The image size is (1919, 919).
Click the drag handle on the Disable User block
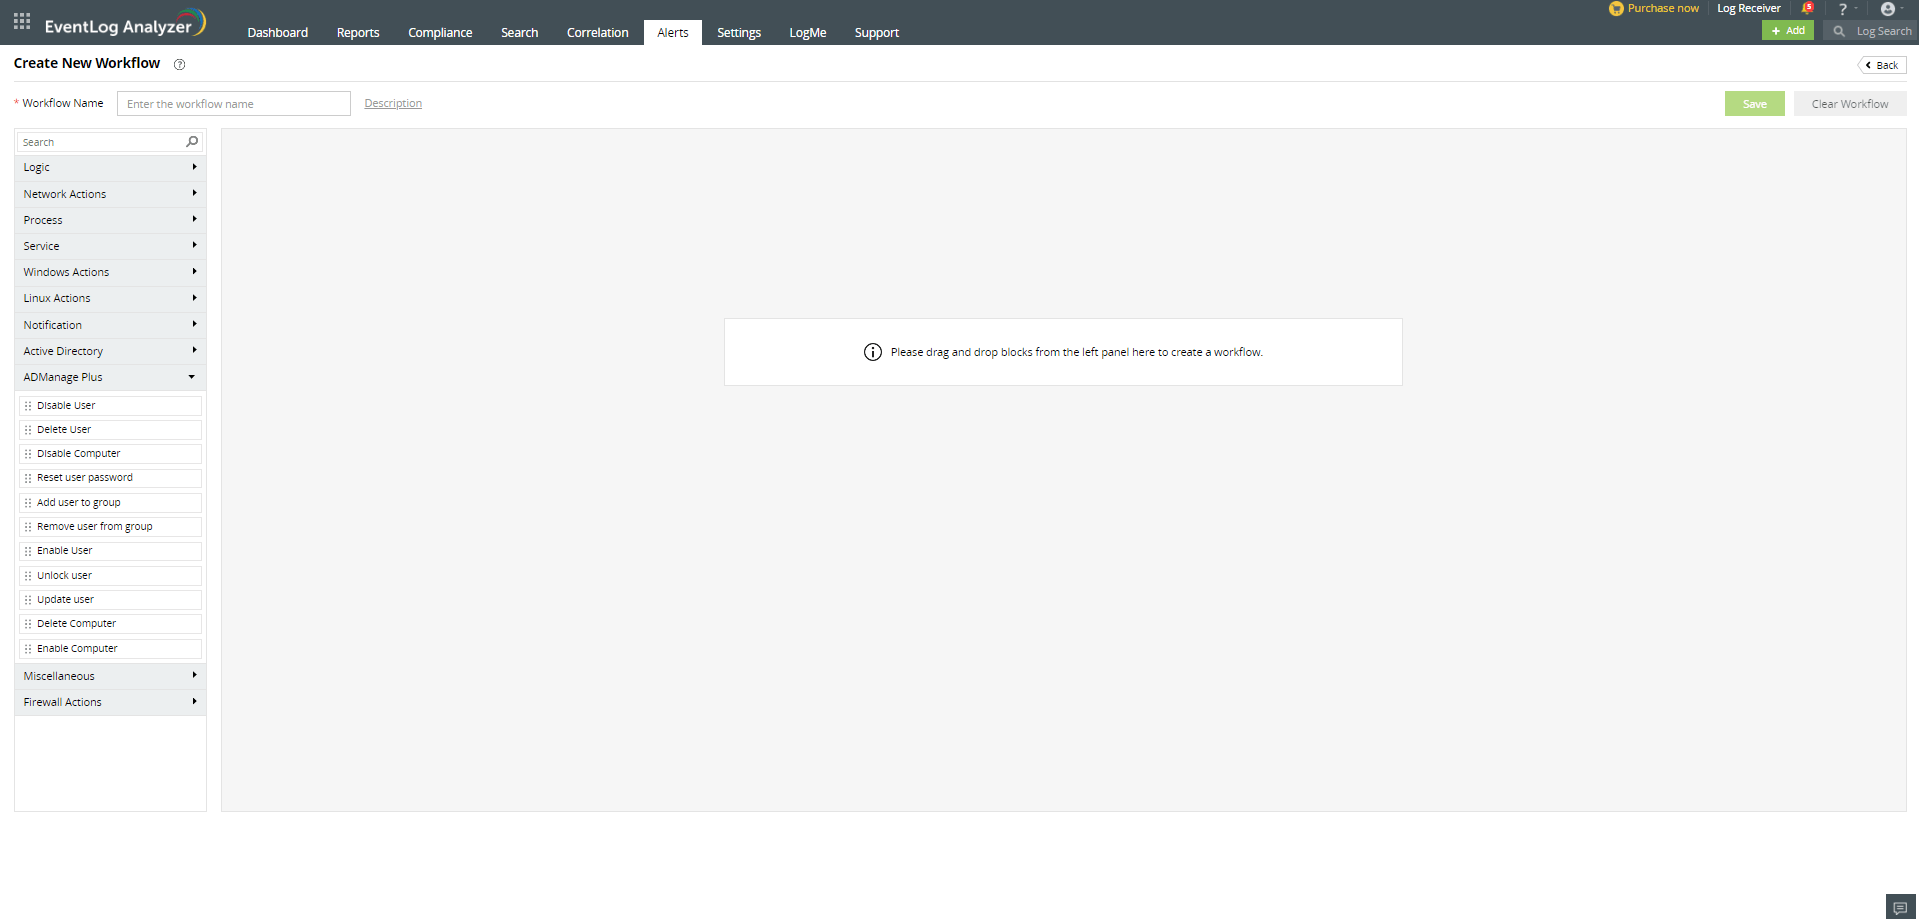coord(27,405)
